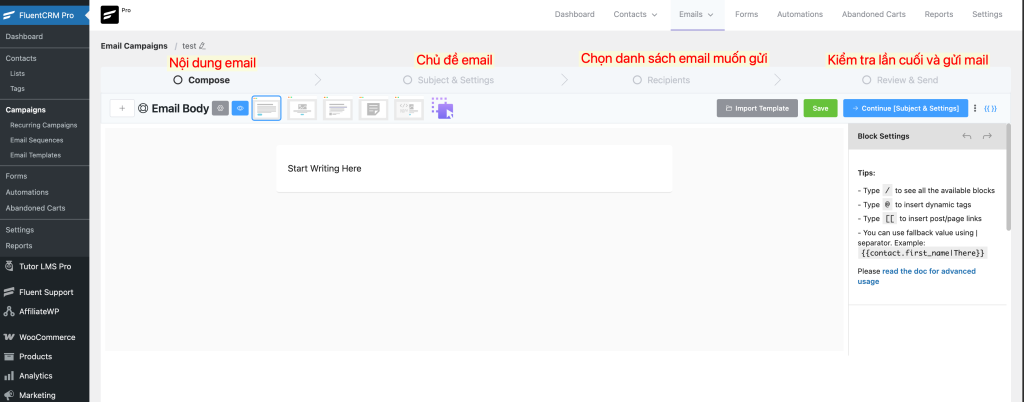Open the three-dot more options menu
This screenshot has height=402, width=1024.
pyautogui.click(x=975, y=108)
